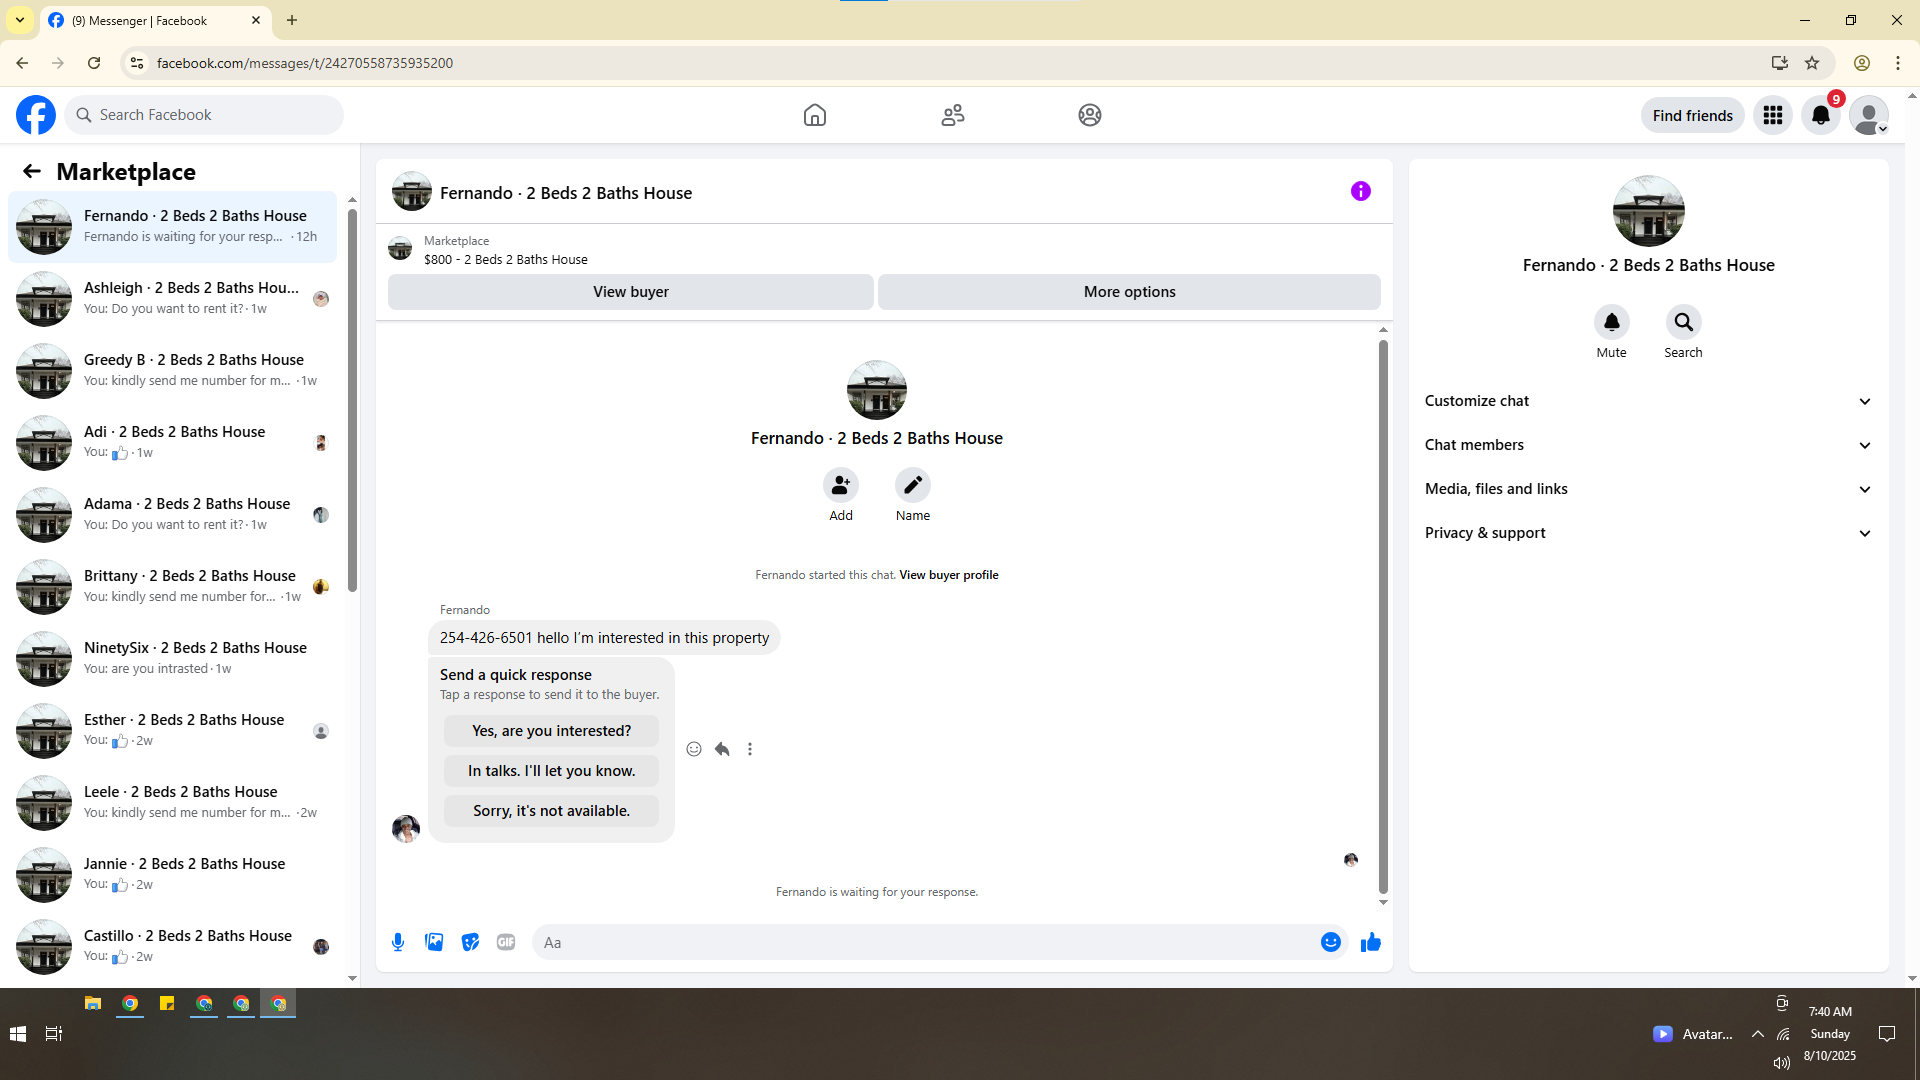Click the View buyer button

(630, 292)
